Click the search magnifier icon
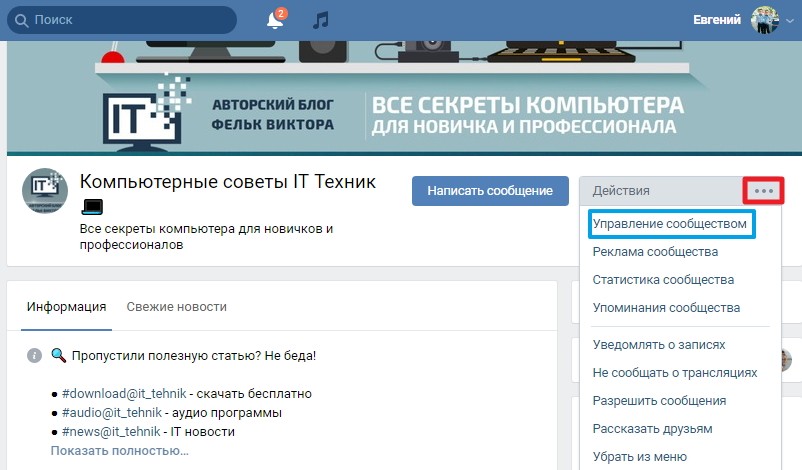 point(21,20)
